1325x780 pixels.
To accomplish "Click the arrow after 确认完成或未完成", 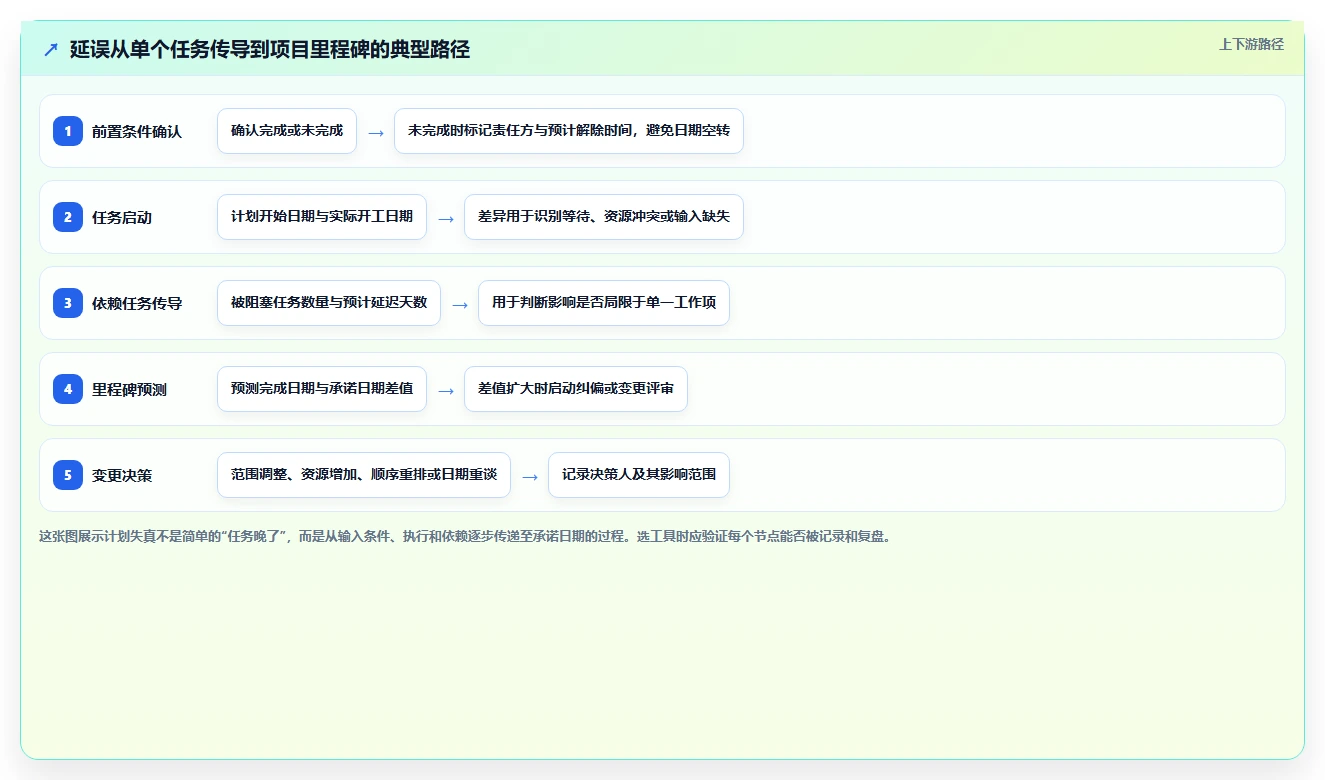I will pyautogui.click(x=376, y=132).
